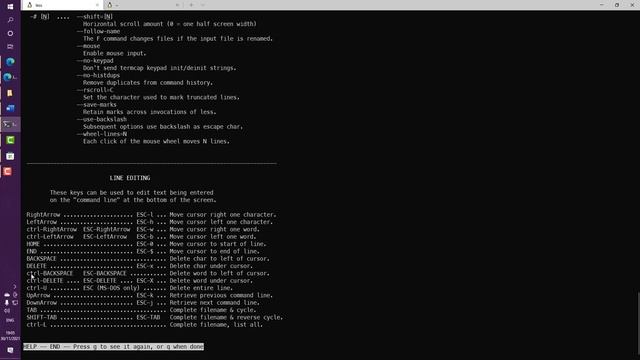This screenshot has width=640, height=360.
Task: Click the HELP -- END status prompt
Action: (113, 347)
